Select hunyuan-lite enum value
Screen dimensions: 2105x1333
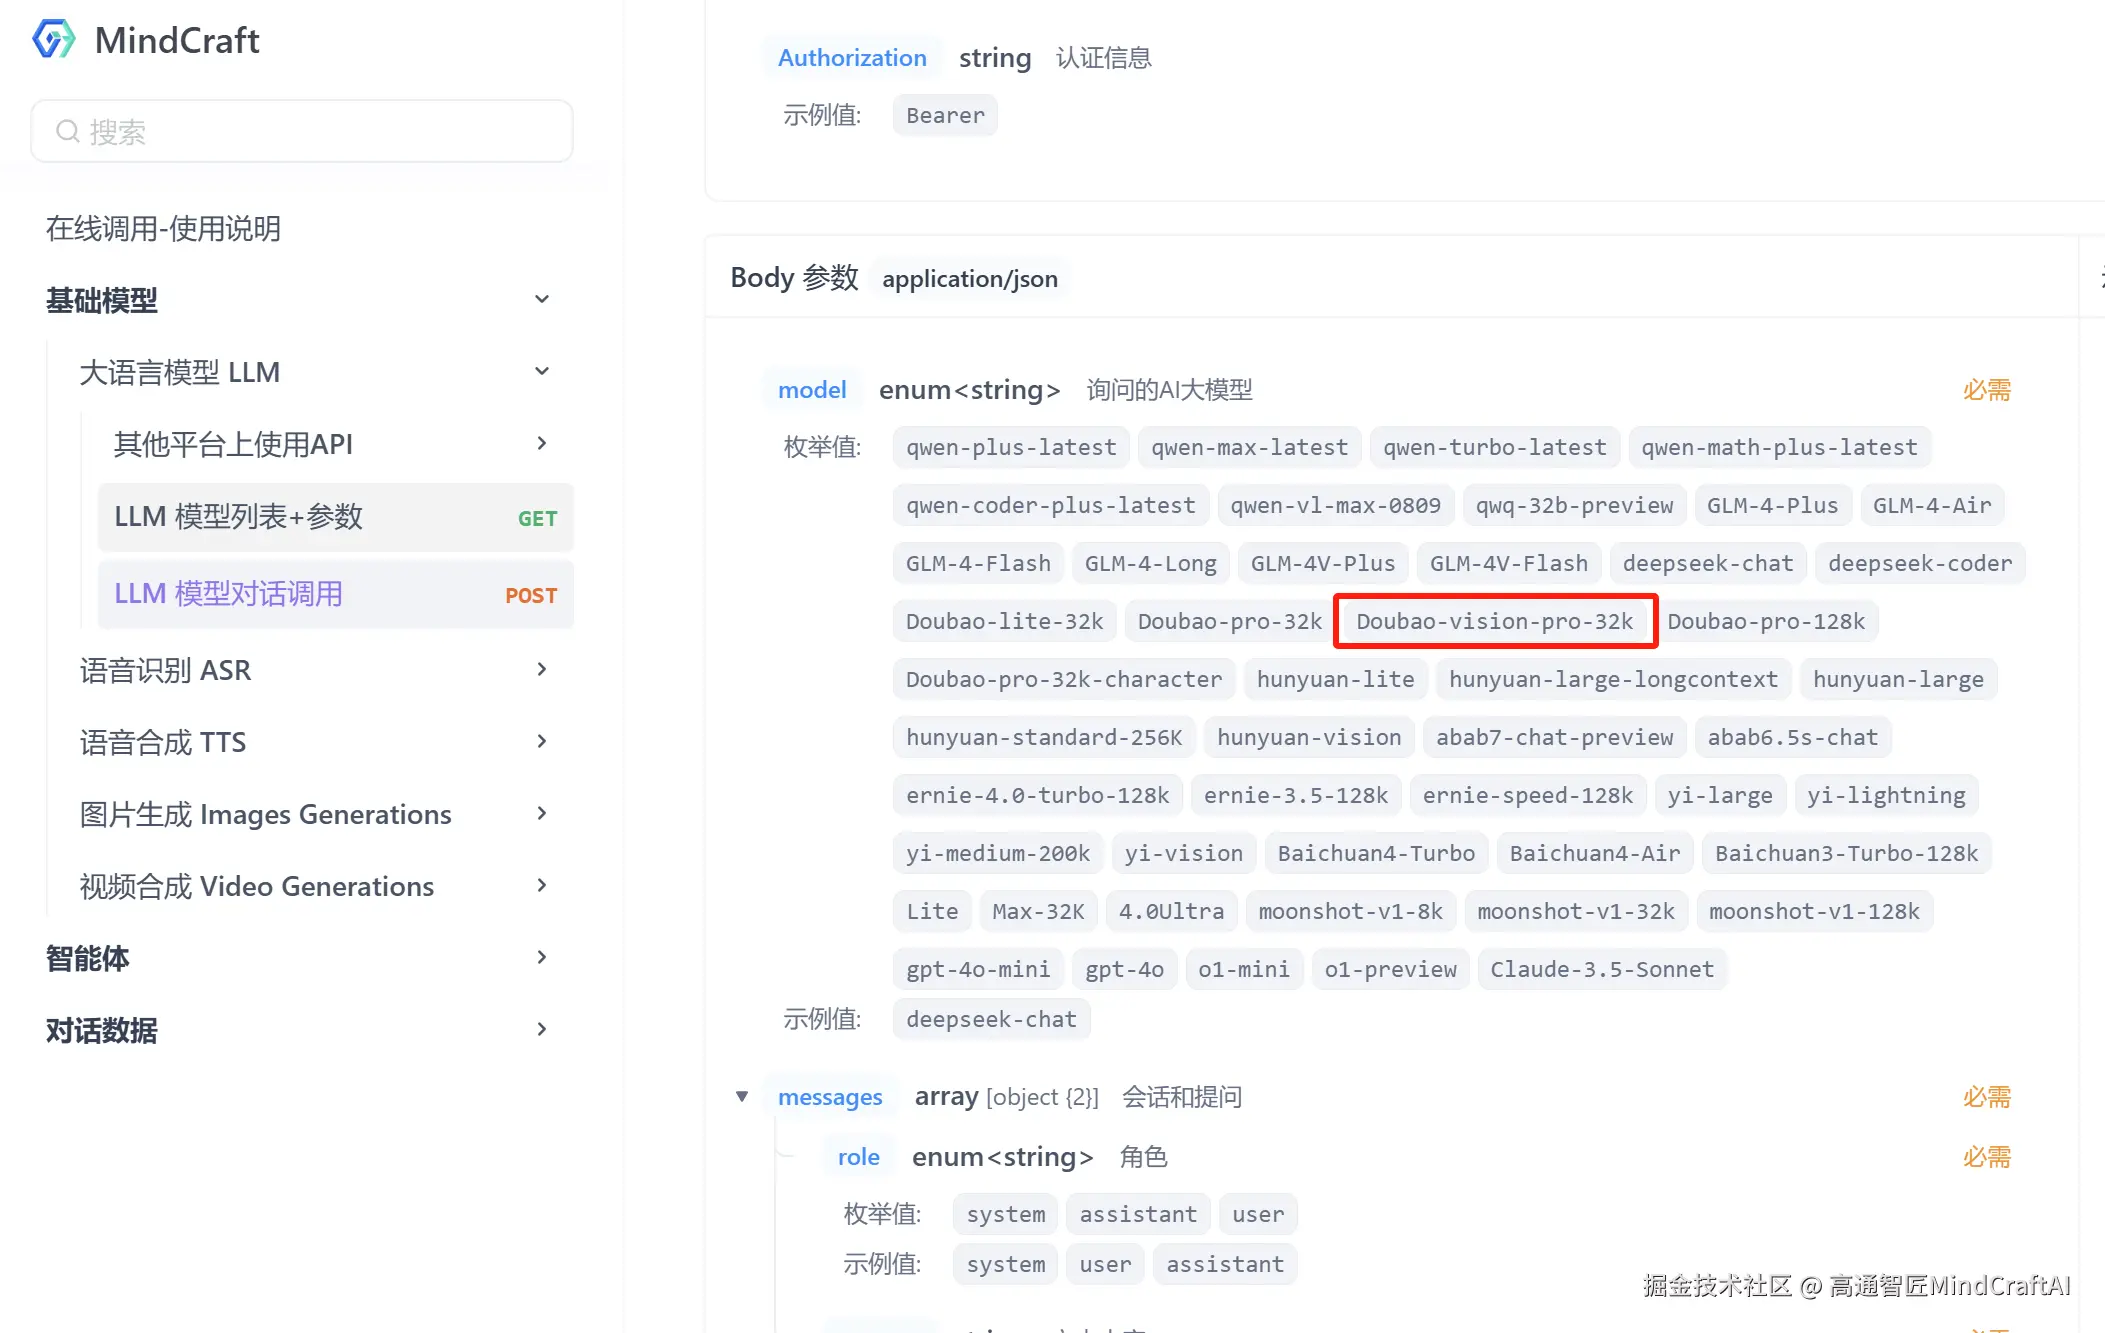coord(1335,680)
